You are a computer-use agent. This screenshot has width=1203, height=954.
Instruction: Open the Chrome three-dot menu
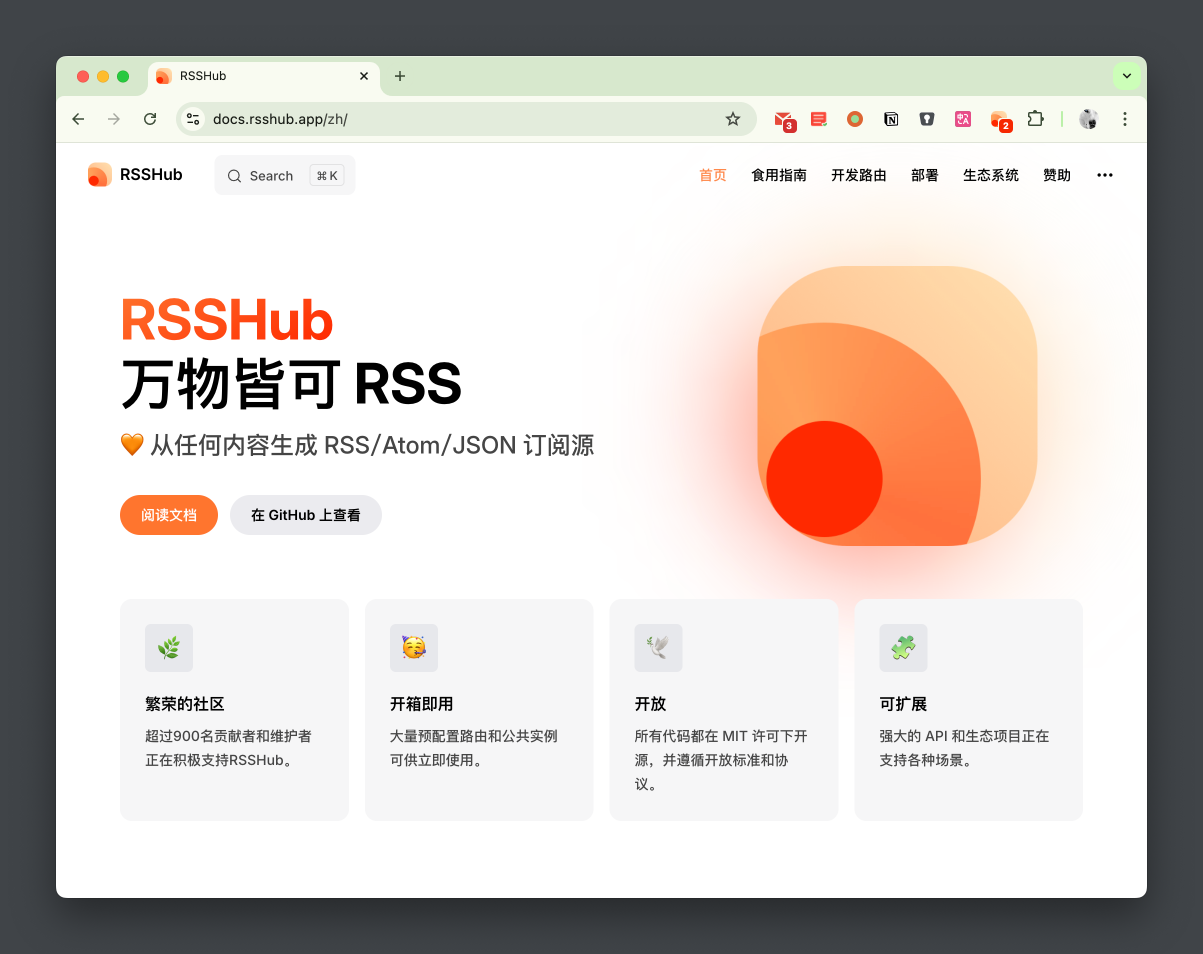point(1125,119)
